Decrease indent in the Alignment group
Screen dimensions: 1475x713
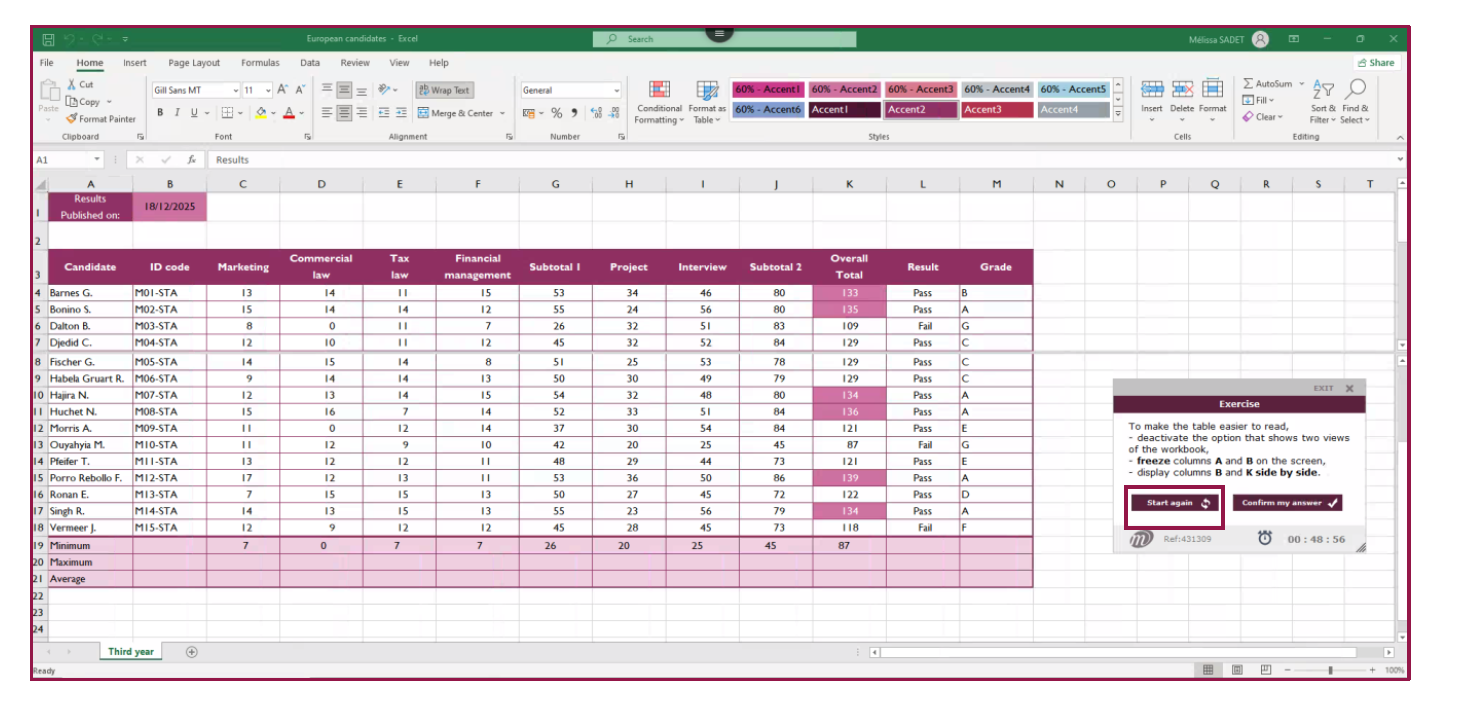coord(384,113)
